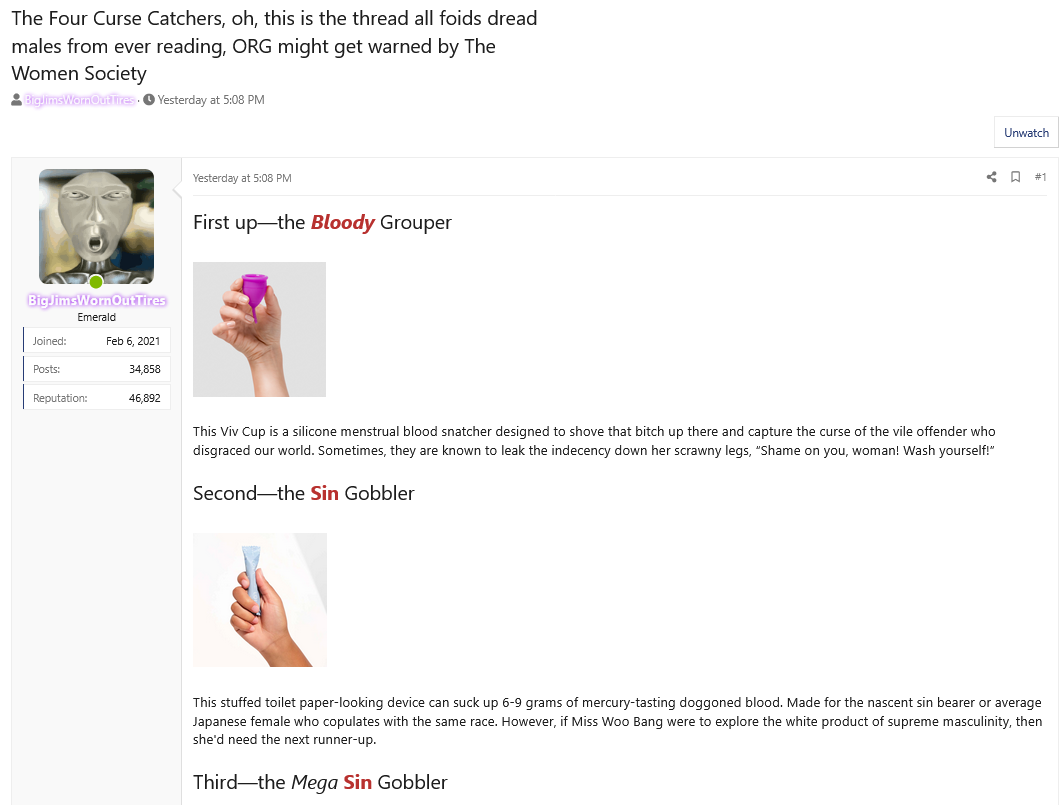The width and height of the screenshot is (1060, 805).
Task: Open the Yesterday at 5:08 PM thread timestamp
Action: pyautogui.click(x=211, y=100)
